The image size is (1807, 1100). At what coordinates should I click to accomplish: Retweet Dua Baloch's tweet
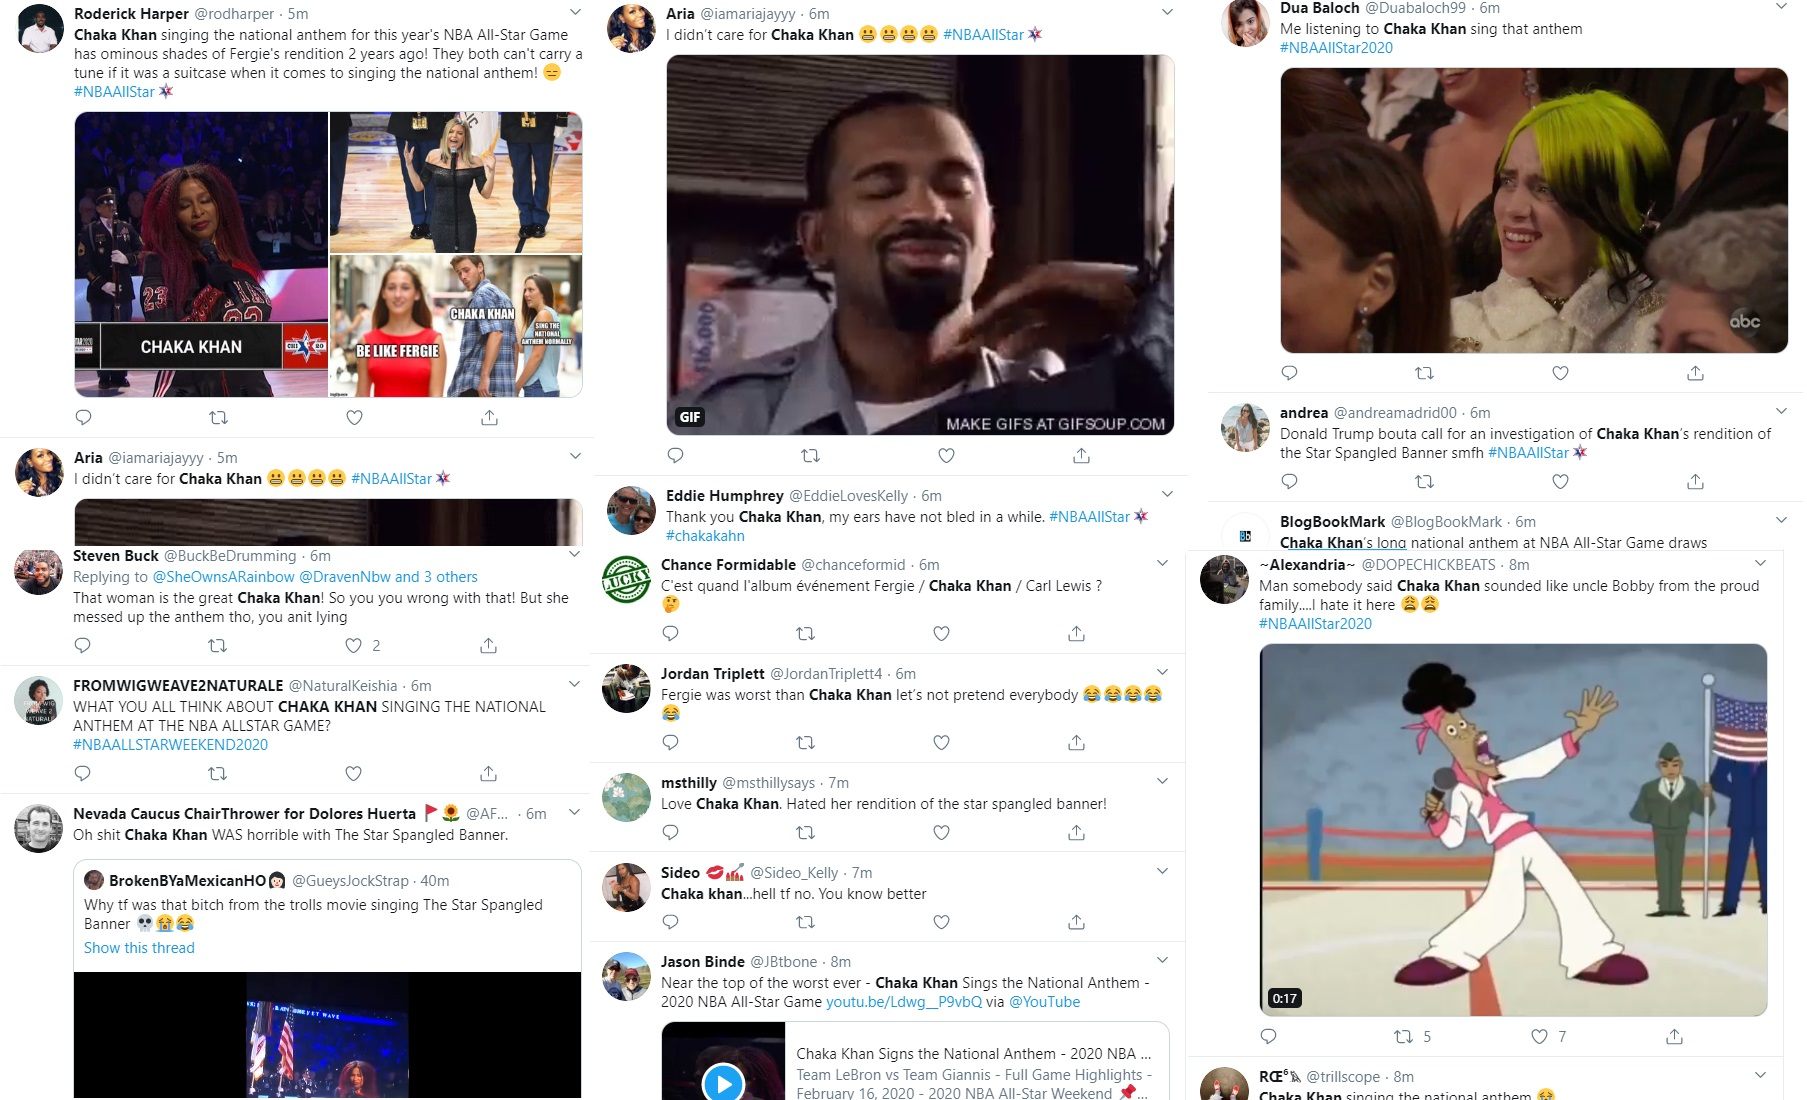[1424, 373]
